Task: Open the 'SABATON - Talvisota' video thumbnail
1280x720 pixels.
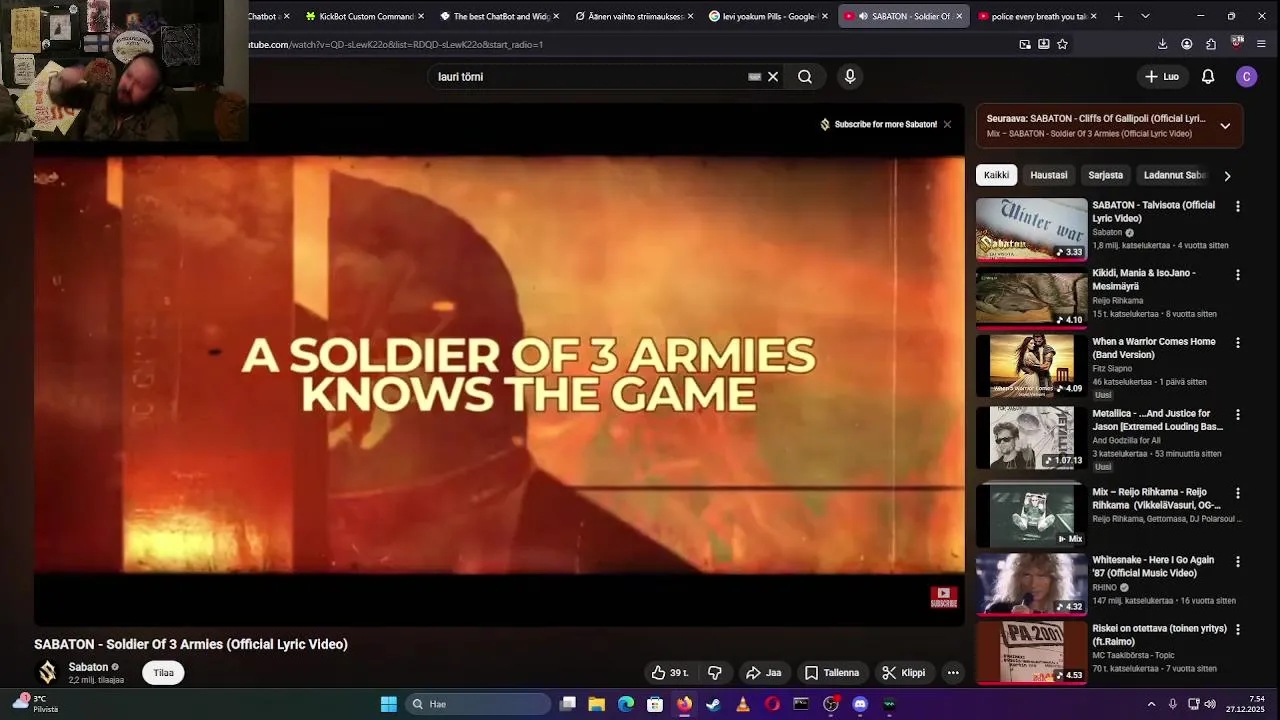Action: (1031, 229)
